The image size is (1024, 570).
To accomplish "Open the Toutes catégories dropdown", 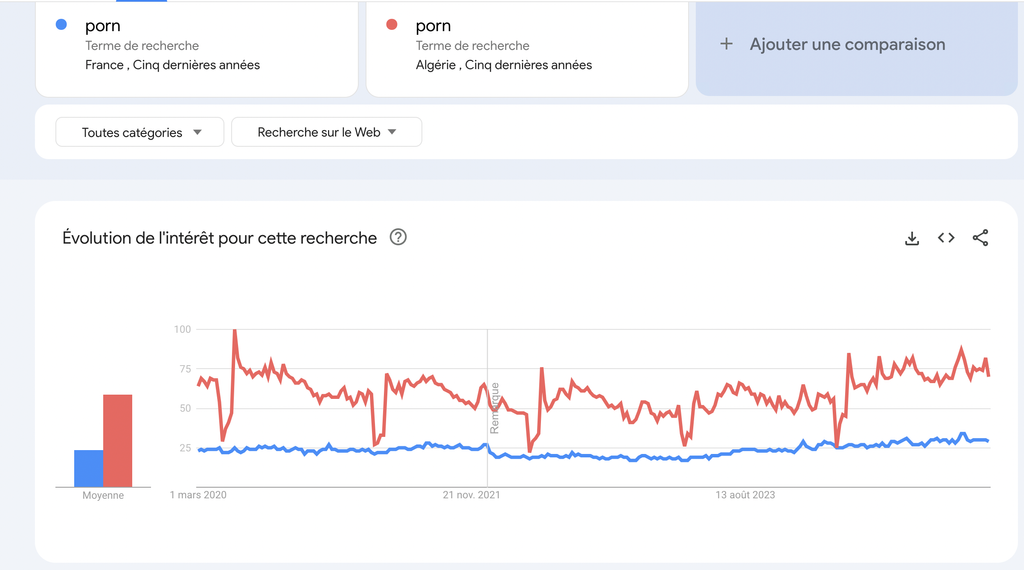I will coord(140,132).
